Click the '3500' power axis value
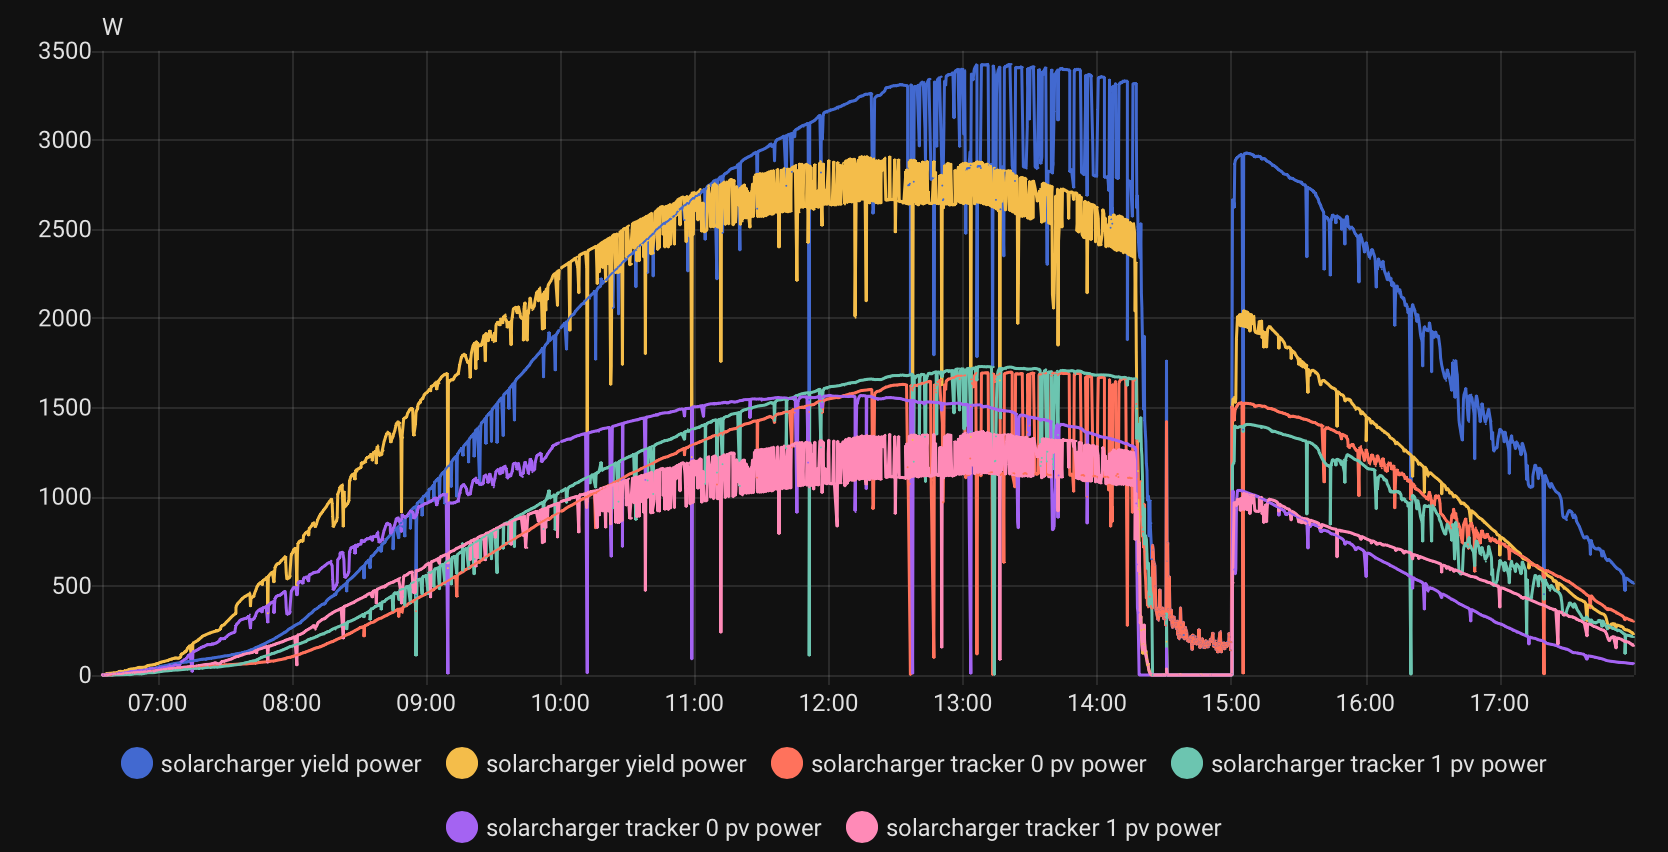The height and width of the screenshot is (852, 1668). (x=65, y=51)
